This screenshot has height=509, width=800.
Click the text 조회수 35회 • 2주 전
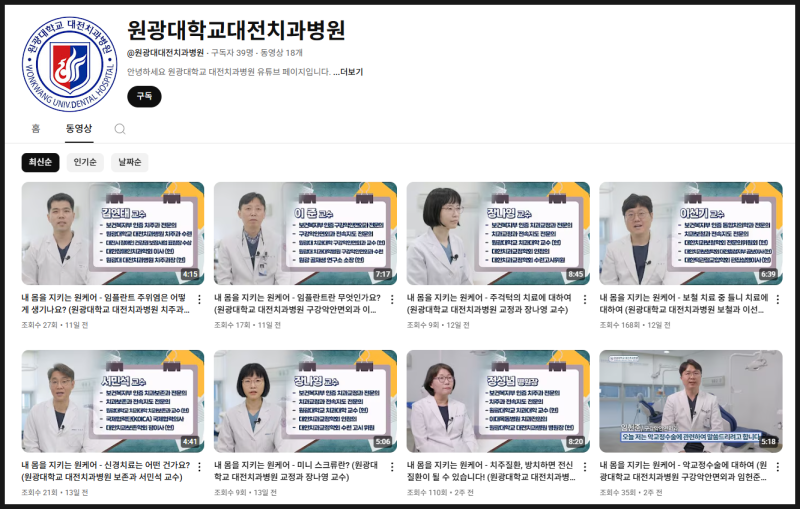[631, 493]
